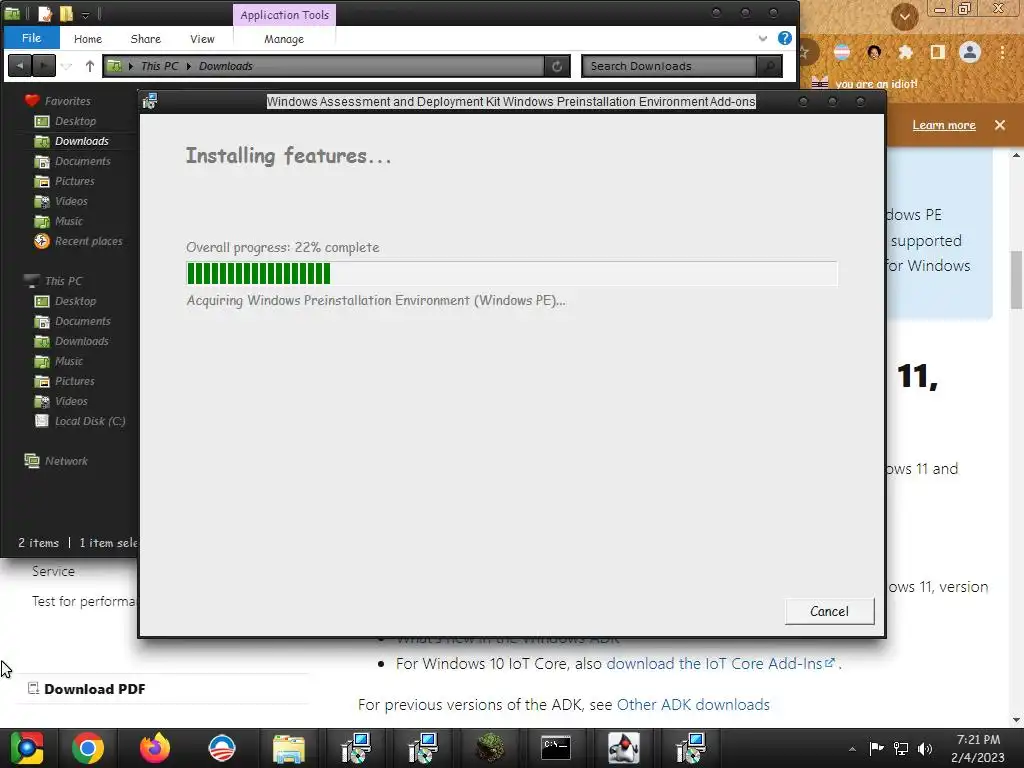Screen dimensions: 1024x768
Task: Open the Action Center flag tray icon
Action: (876, 748)
